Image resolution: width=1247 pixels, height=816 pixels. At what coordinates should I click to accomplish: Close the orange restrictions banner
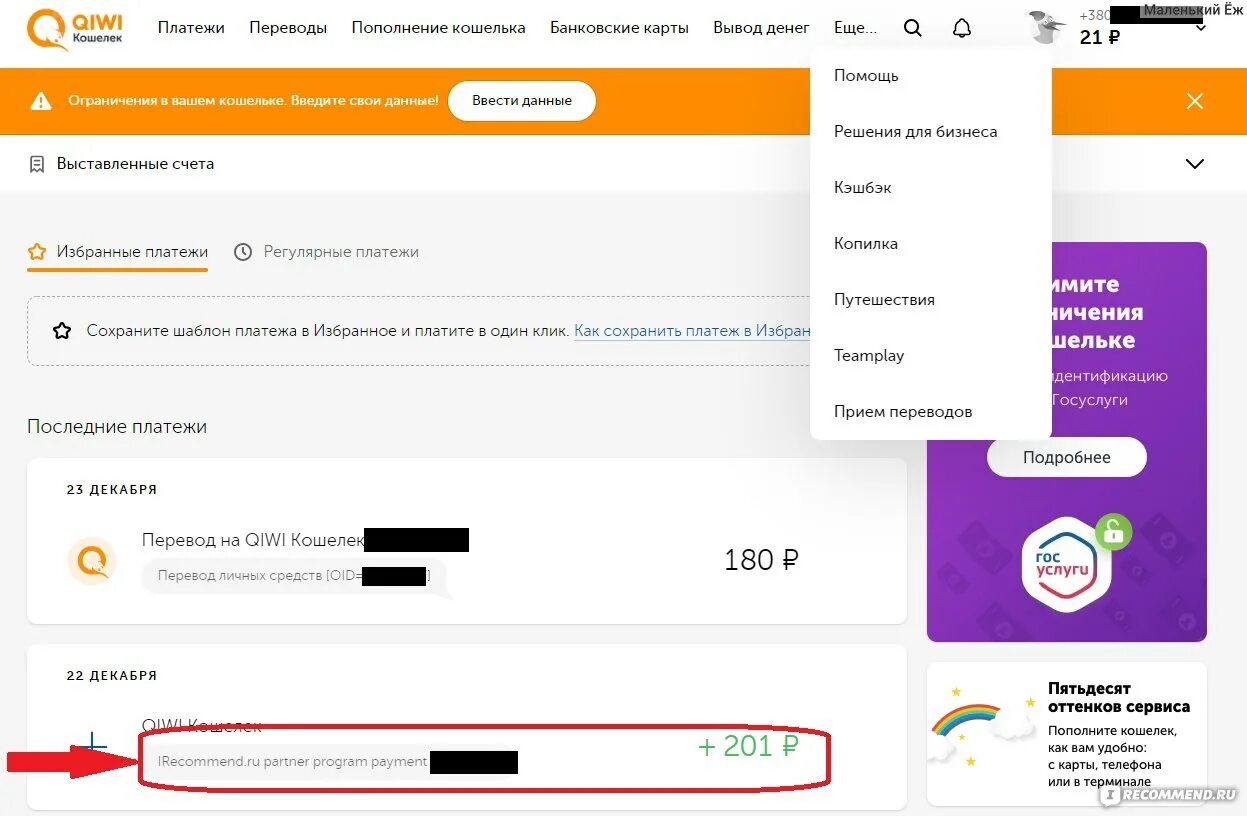click(x=1194, y=101)
